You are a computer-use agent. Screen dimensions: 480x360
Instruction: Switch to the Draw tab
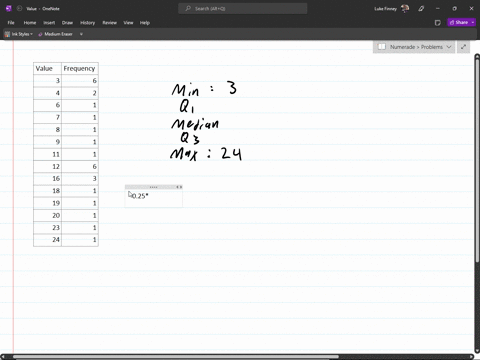(x=67, y=23)
